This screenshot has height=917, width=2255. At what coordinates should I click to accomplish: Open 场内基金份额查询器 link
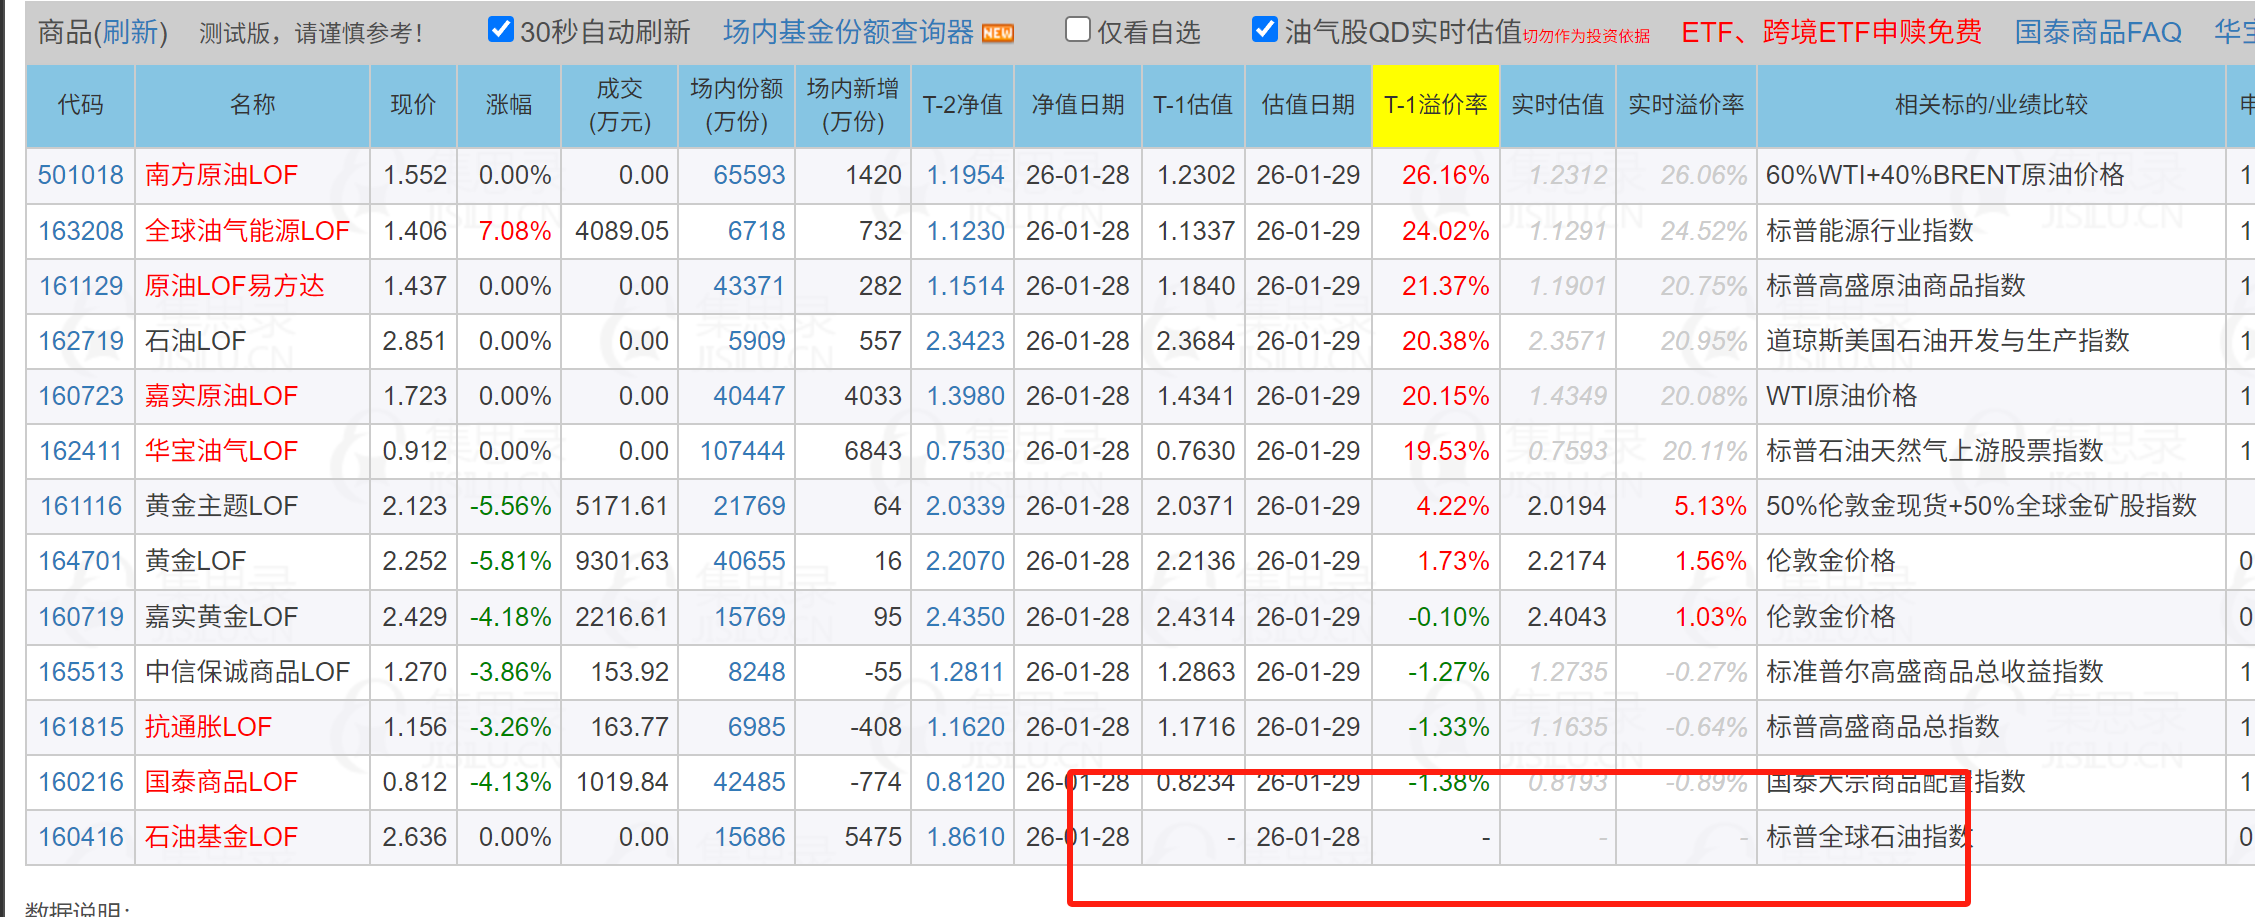(847, 33)
